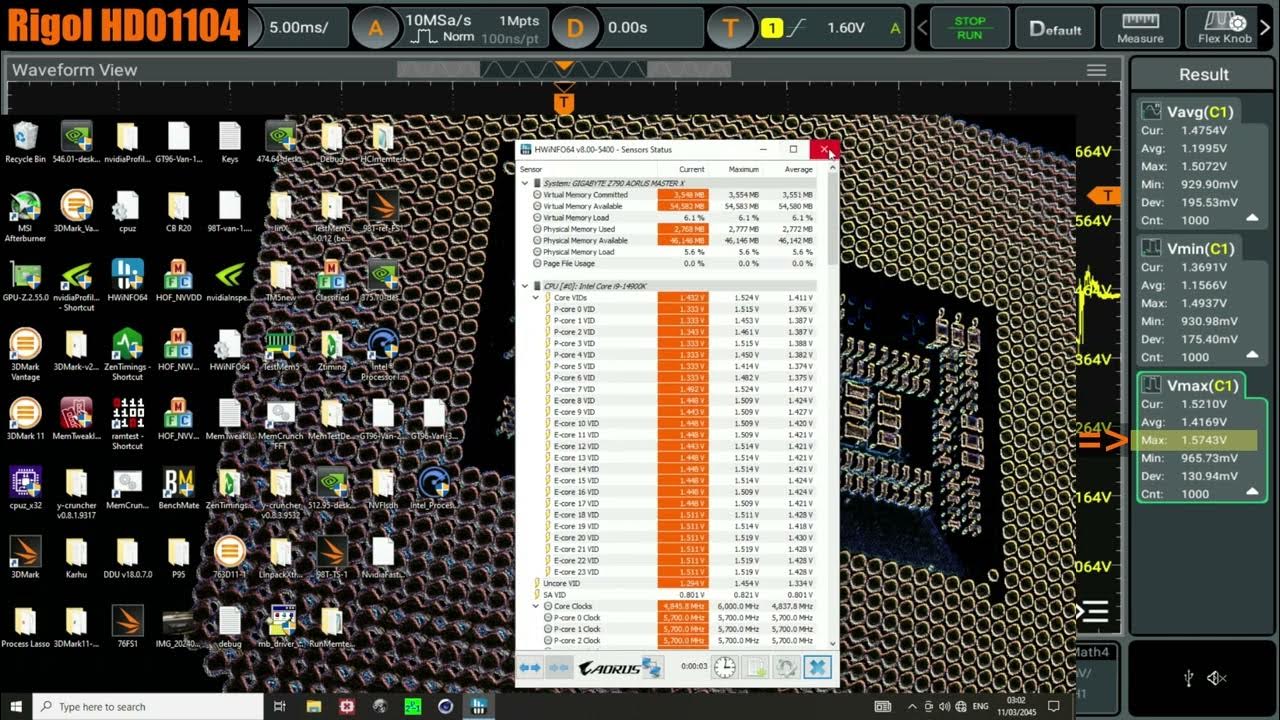Click the STOP/RUN acquisition button
Image resolution: width=1280 pixels, height=720 pixels.
click(969, 28)
